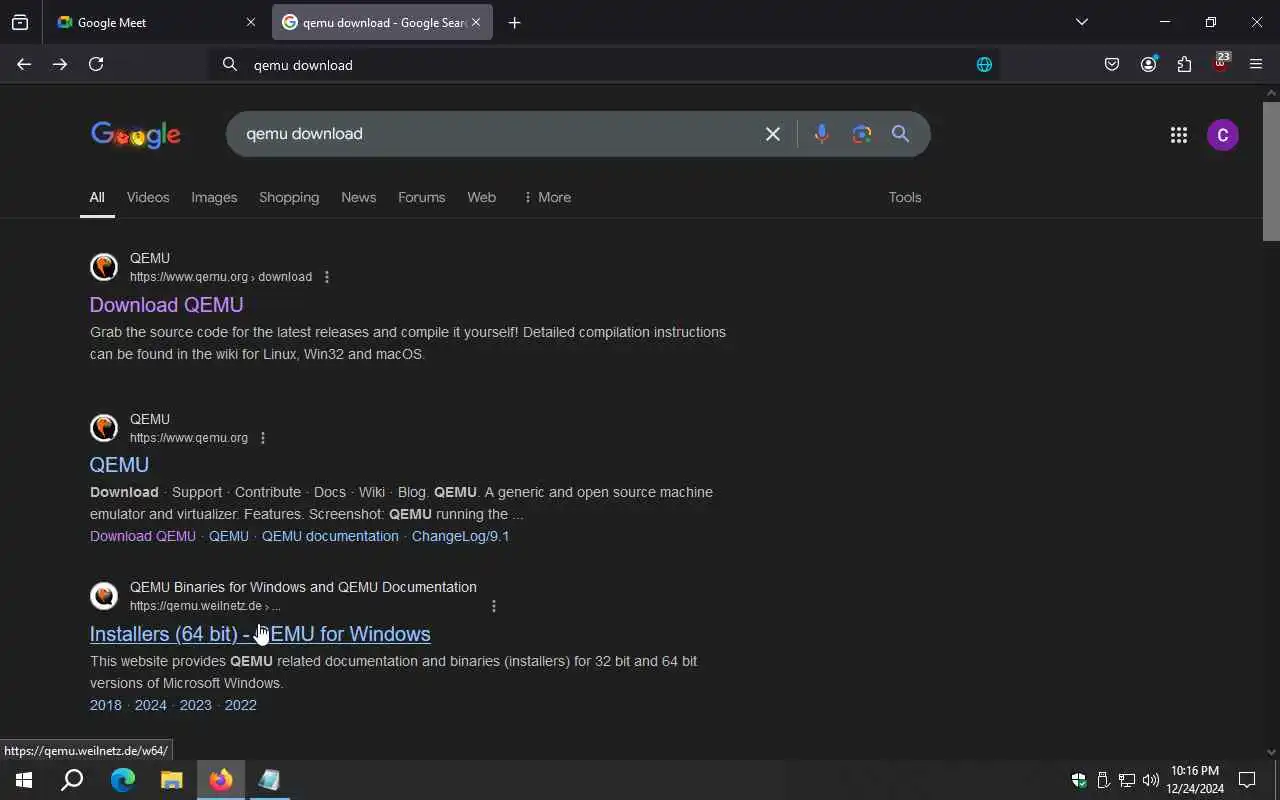Open the Firefox account icon
This screenshot has width=1280, height=800.
pos(1148,64)
